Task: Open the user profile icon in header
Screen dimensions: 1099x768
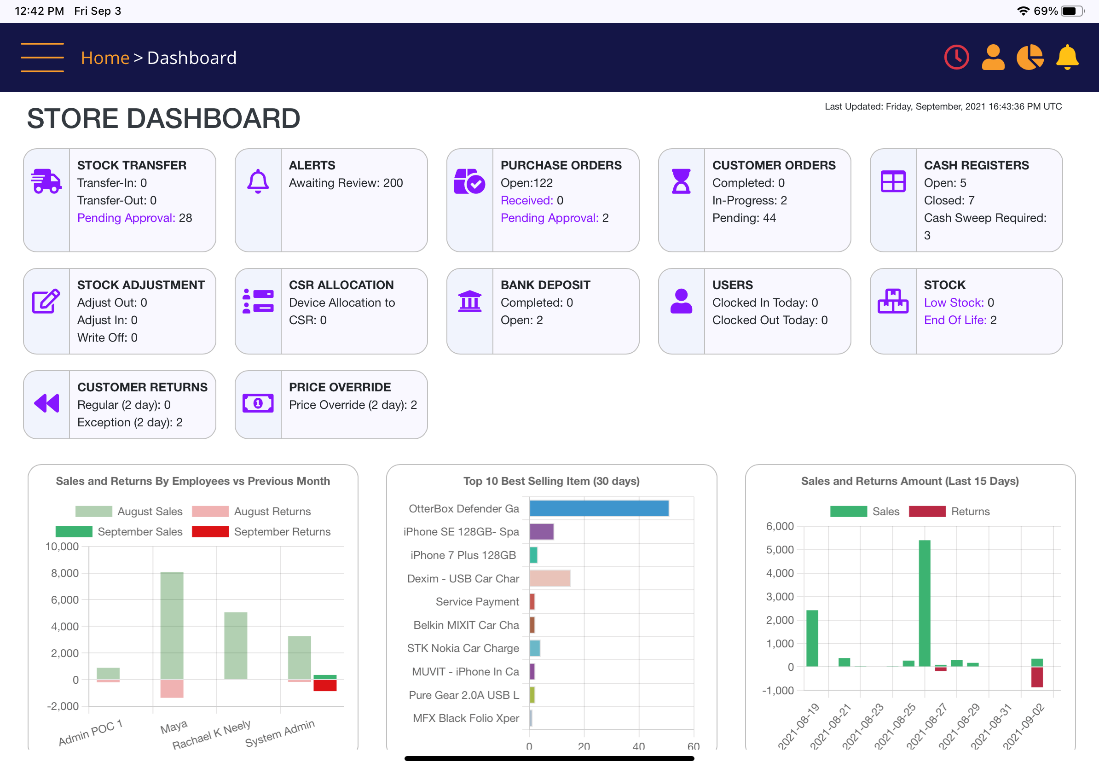Action: pos(992,57)
